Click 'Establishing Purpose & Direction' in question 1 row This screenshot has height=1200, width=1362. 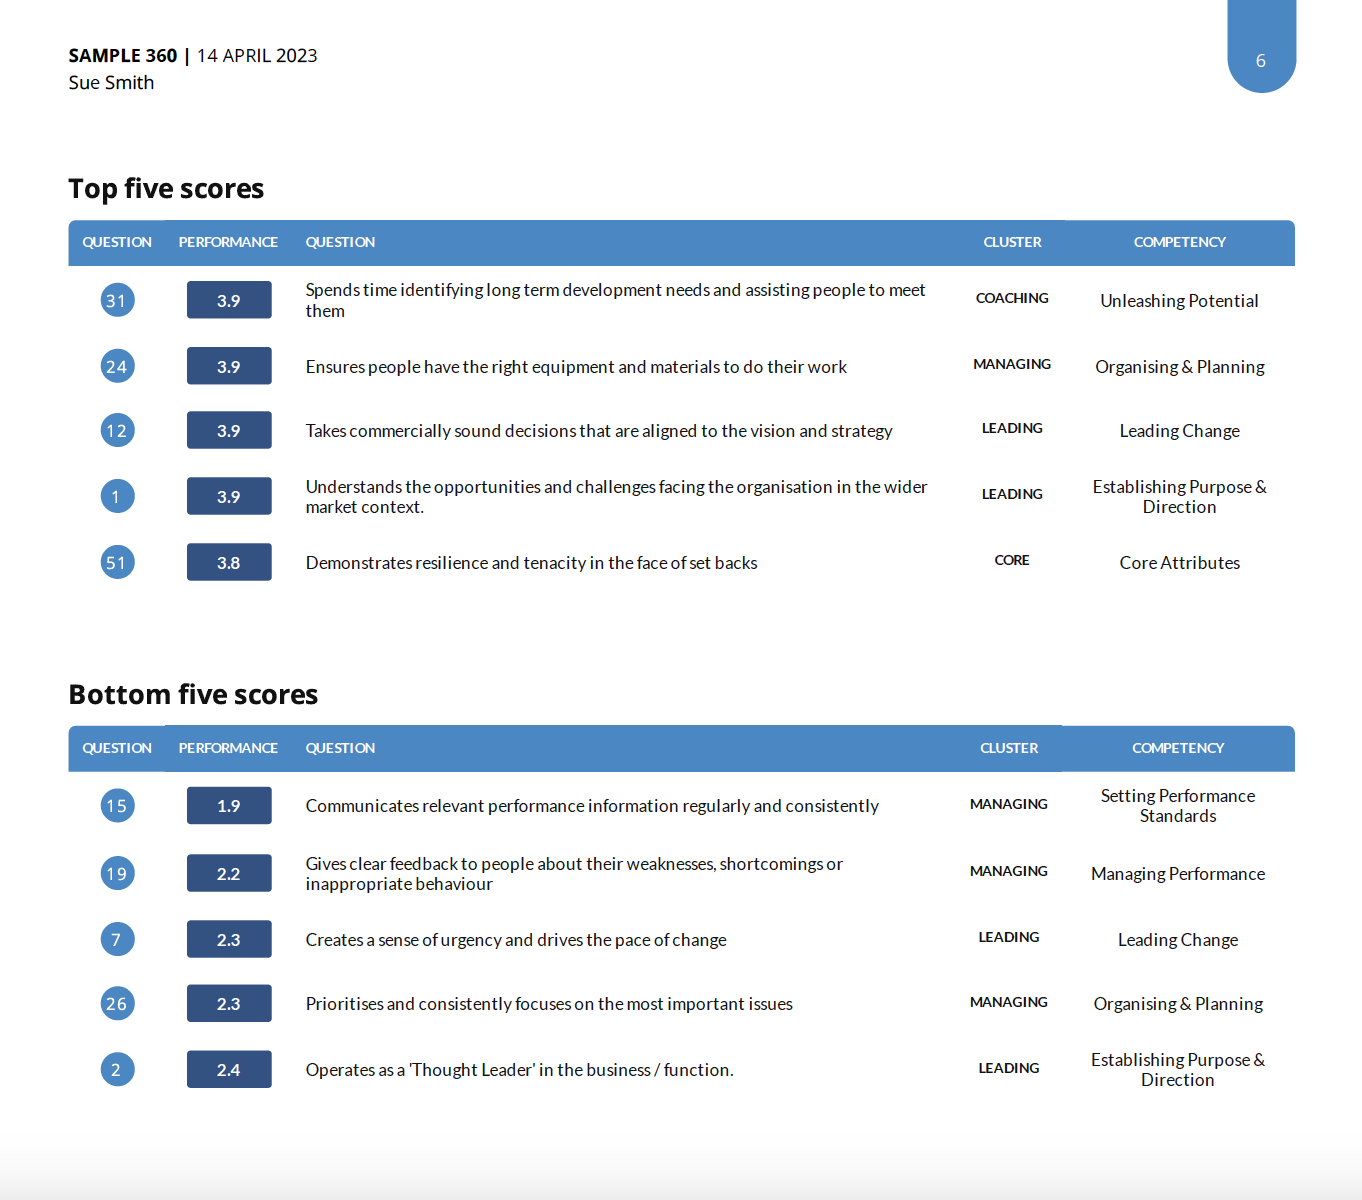click(1180, 497)
